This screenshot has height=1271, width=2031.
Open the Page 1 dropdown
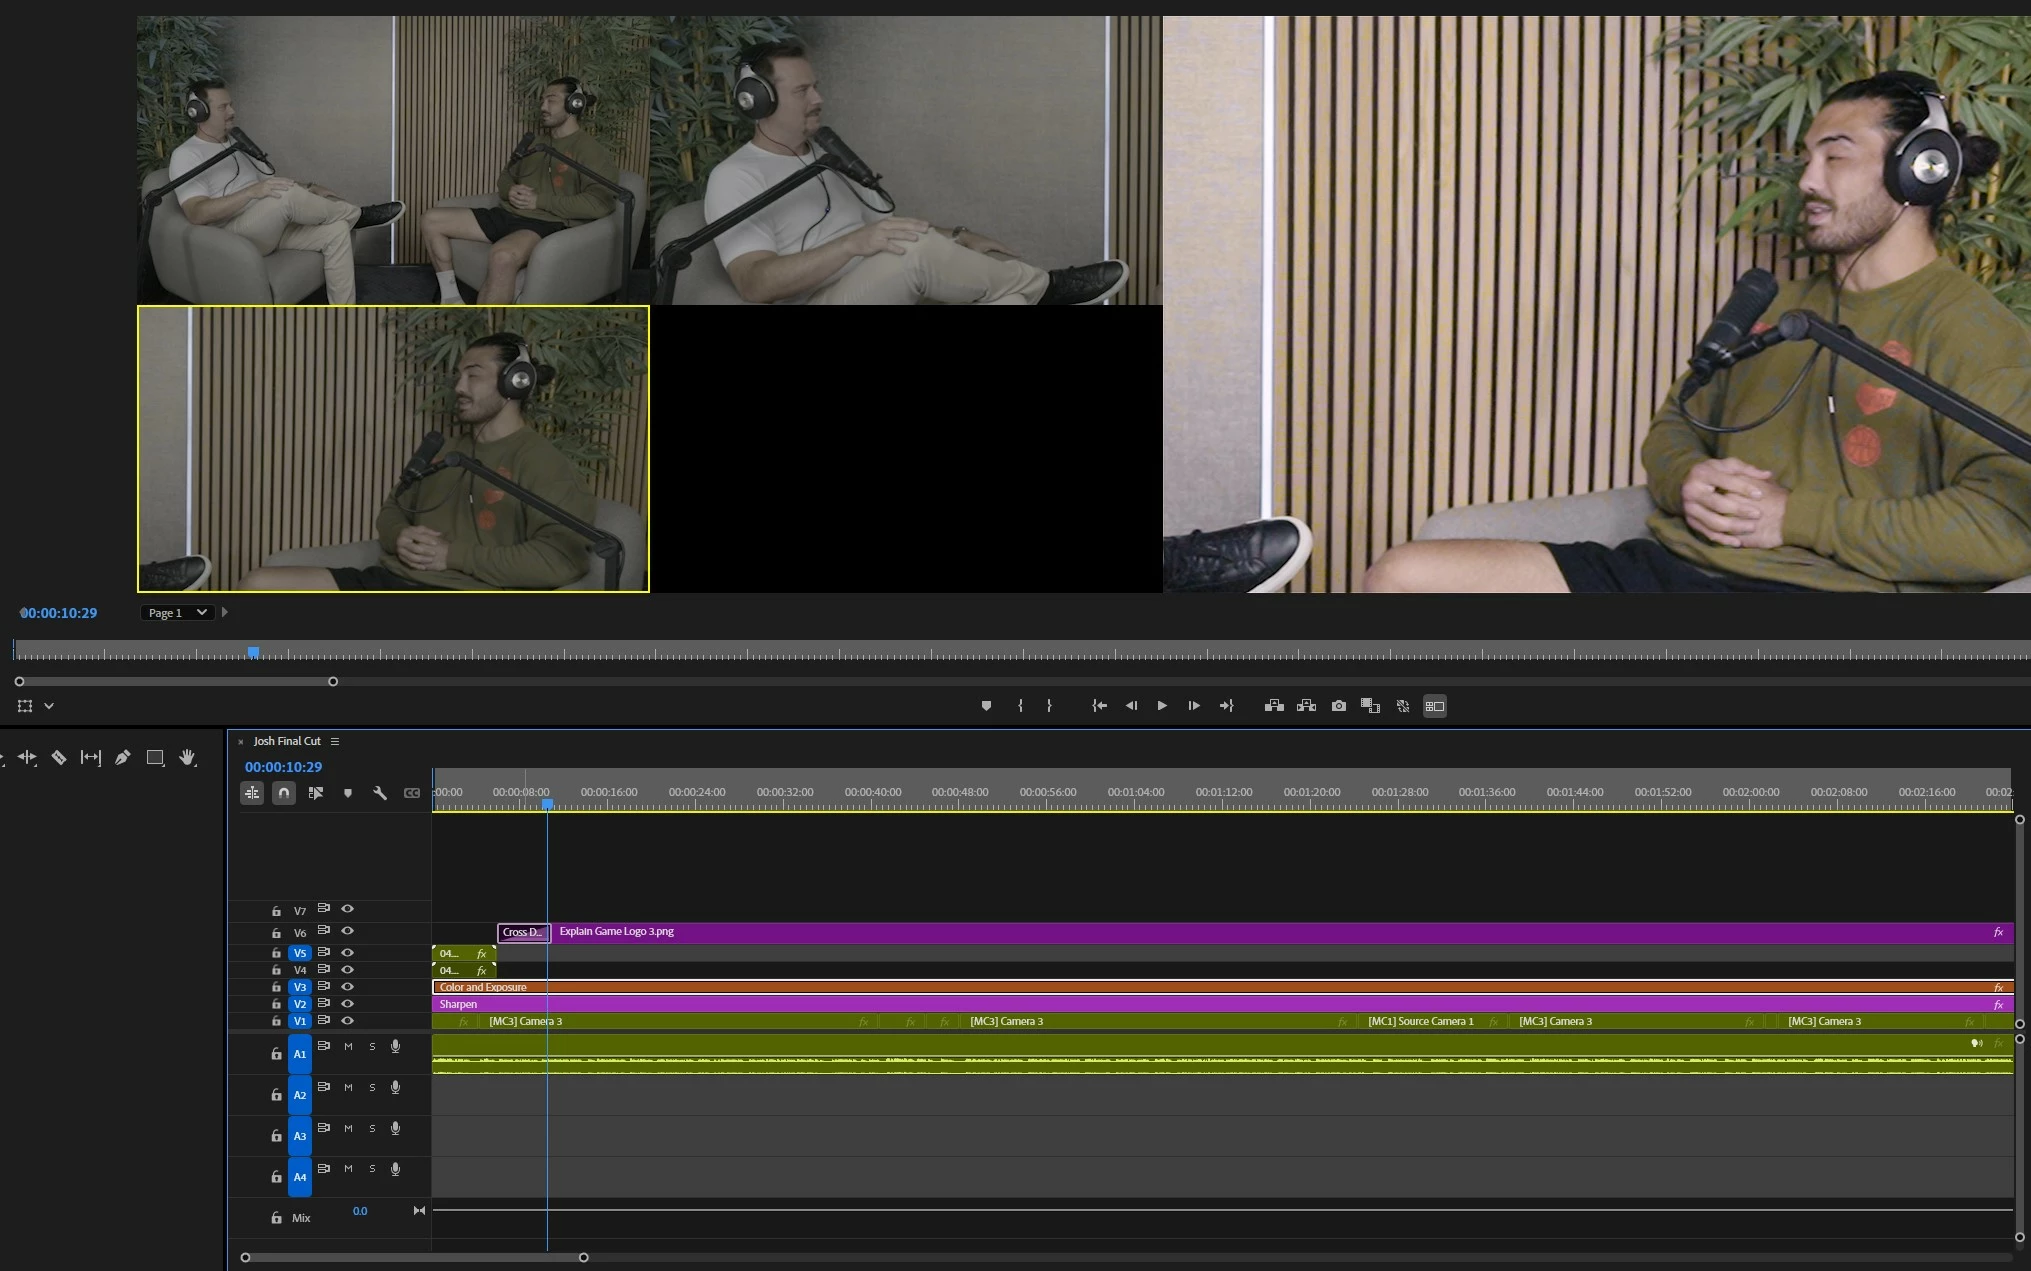coord(177,613)
